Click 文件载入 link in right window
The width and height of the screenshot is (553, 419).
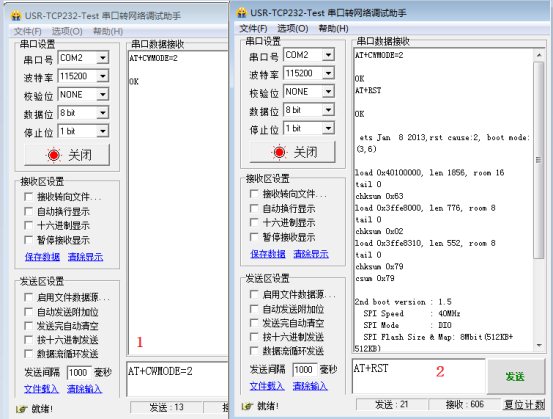[x=267, y=386]
